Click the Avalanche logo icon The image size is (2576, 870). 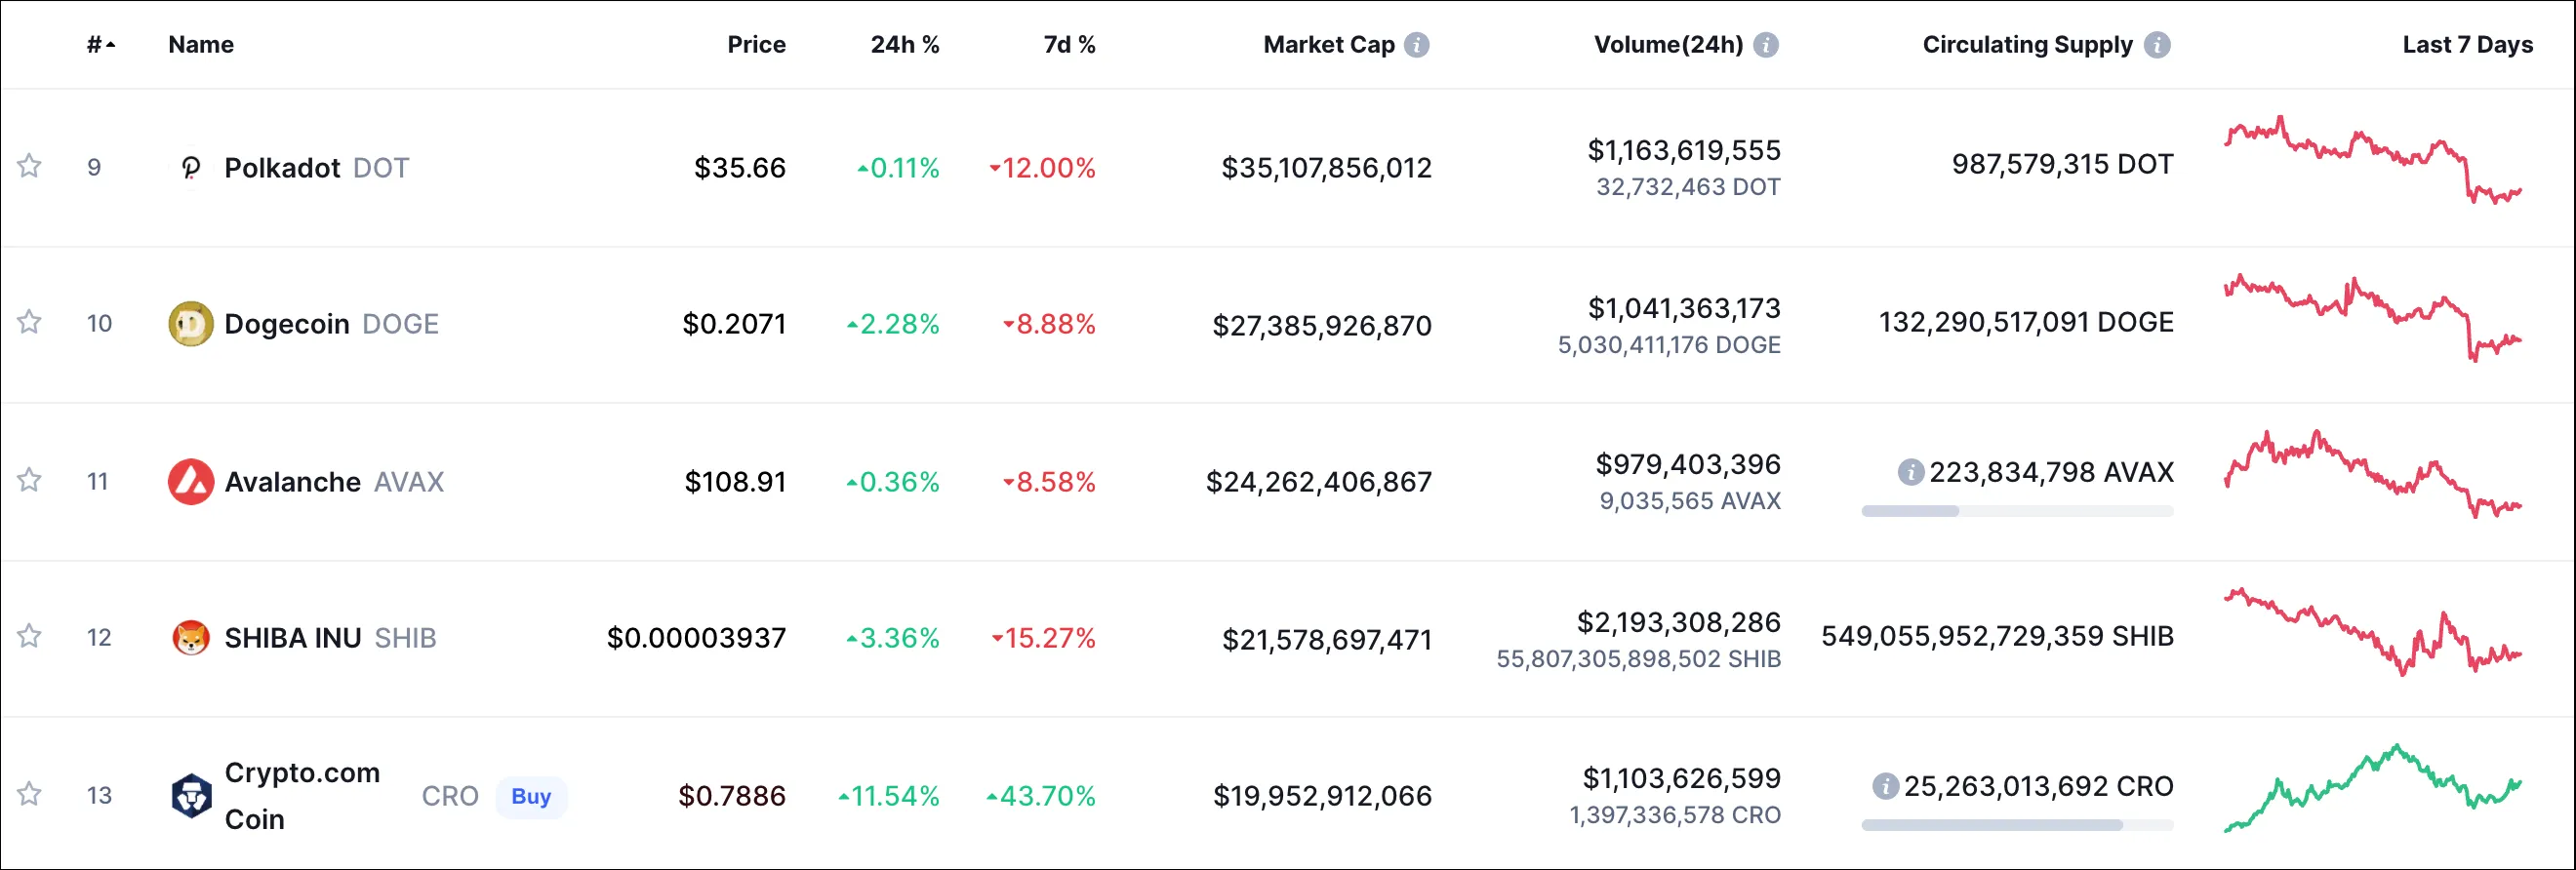pos(190,481)
